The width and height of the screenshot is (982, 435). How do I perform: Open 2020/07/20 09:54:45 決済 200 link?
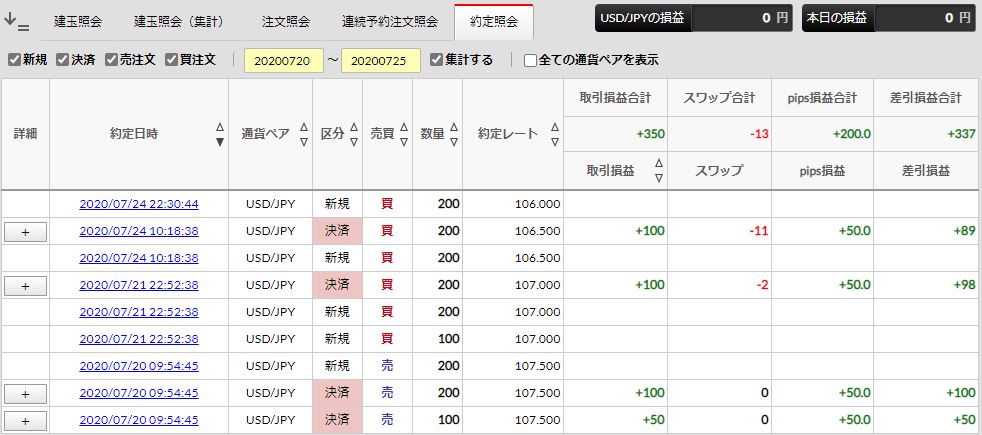click(x=139, y=393)
